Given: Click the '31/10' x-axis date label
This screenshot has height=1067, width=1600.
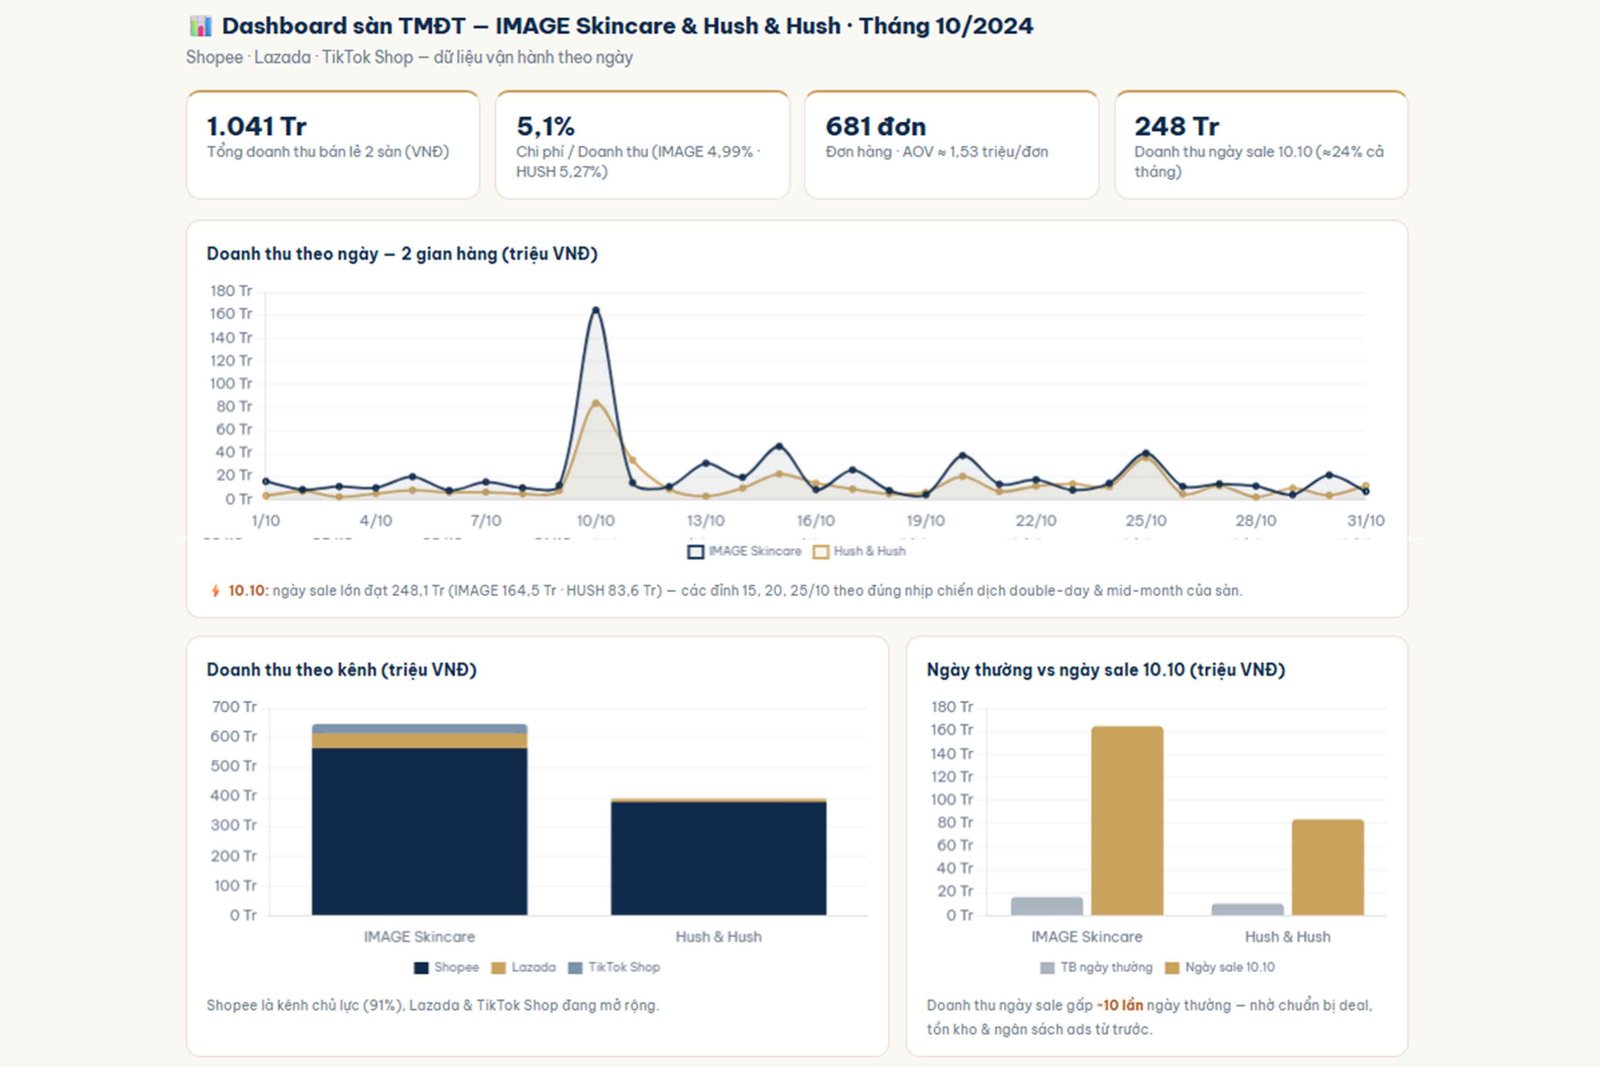Looking at the screenshot, I should 1366,521.
